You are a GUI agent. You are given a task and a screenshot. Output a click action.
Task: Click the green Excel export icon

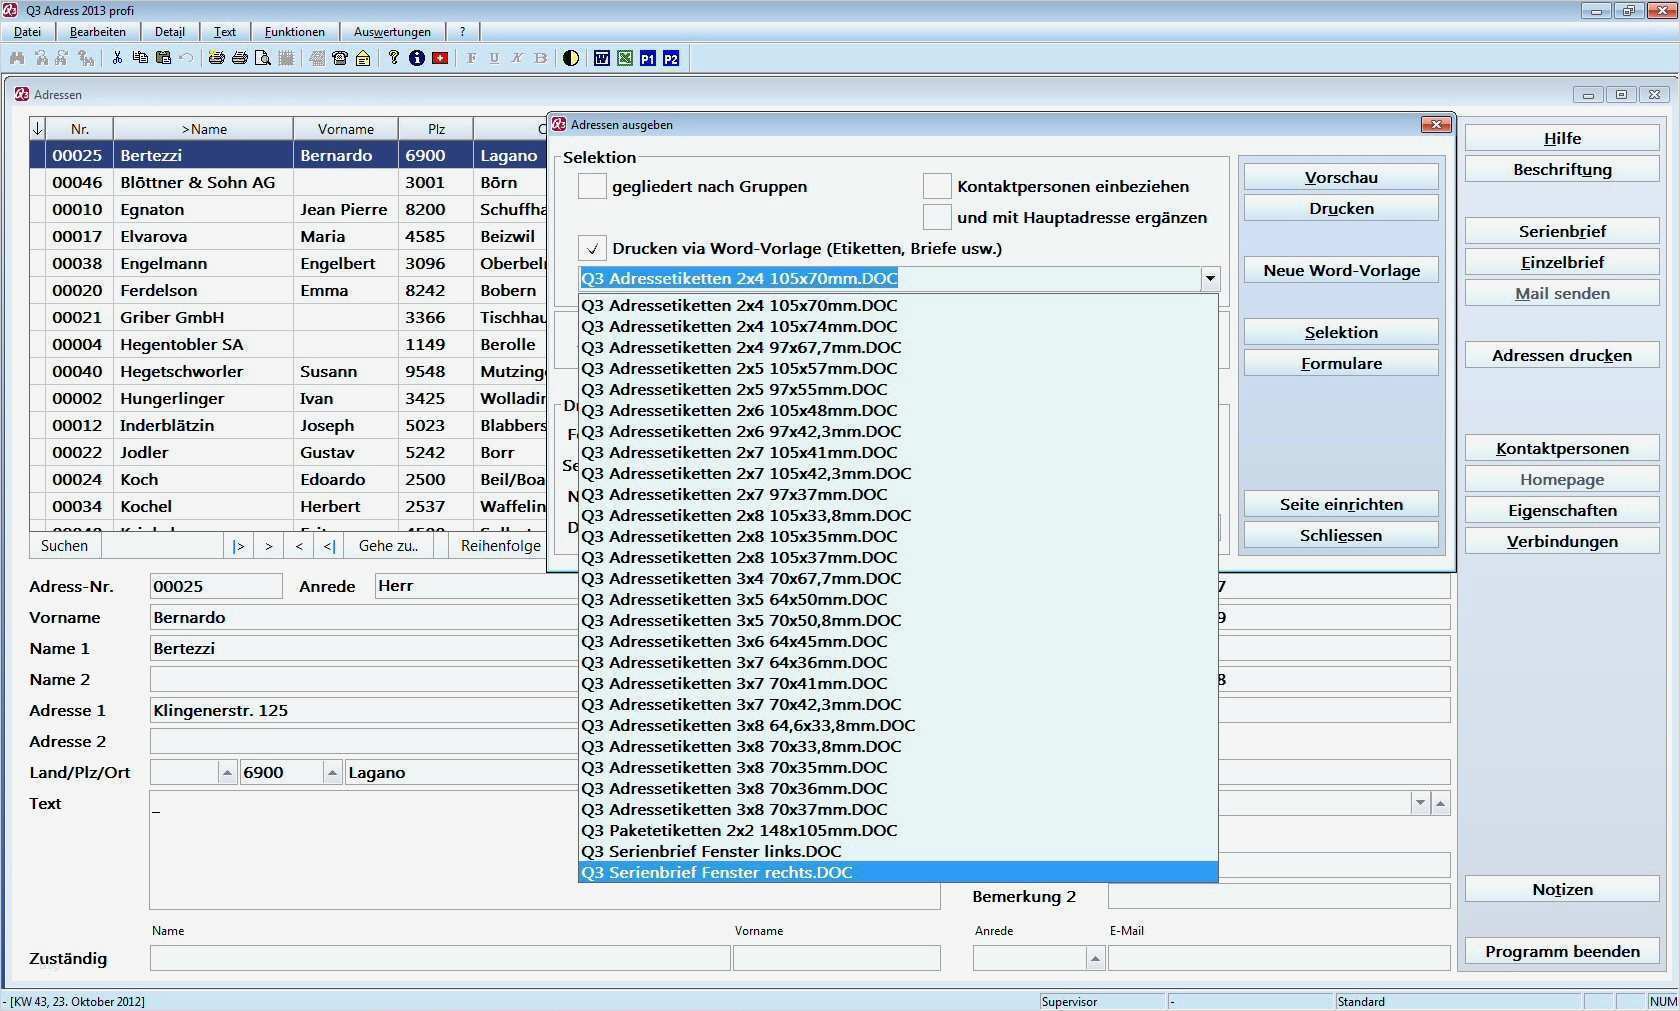(x=625, y=58)
